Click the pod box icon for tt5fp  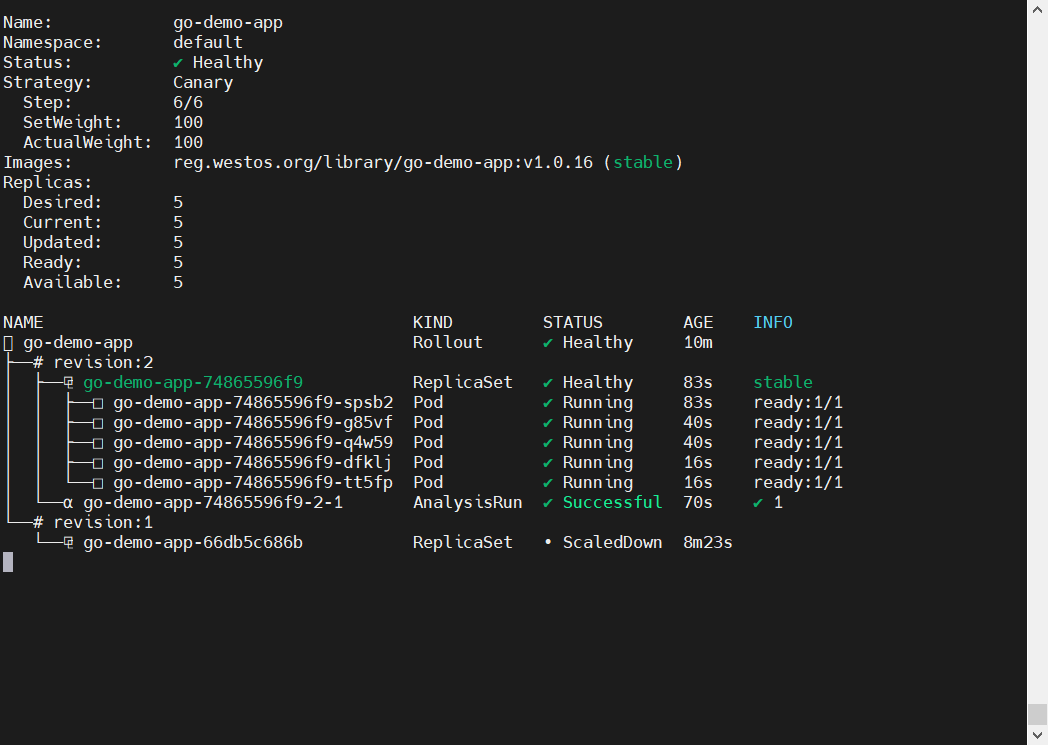[98, 483]
